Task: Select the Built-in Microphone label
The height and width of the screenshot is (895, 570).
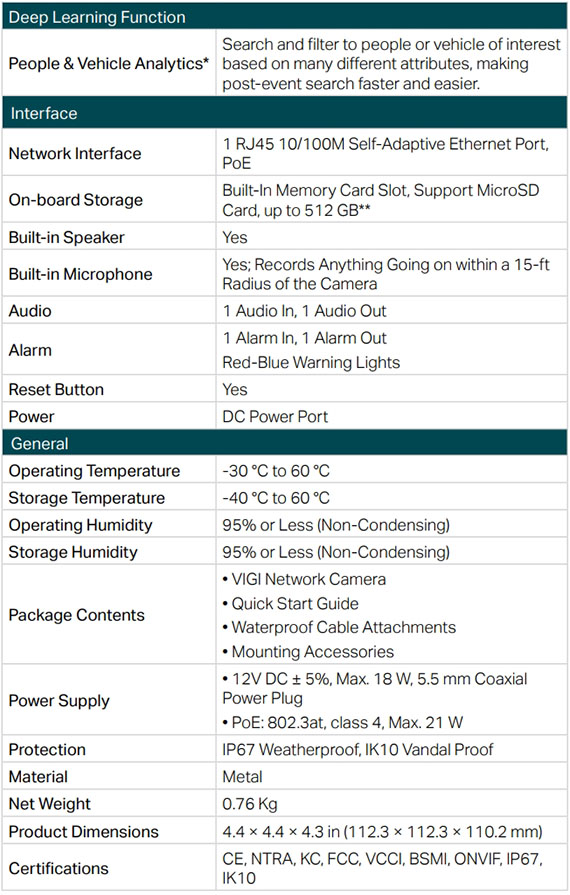Action: coord(80,274)
